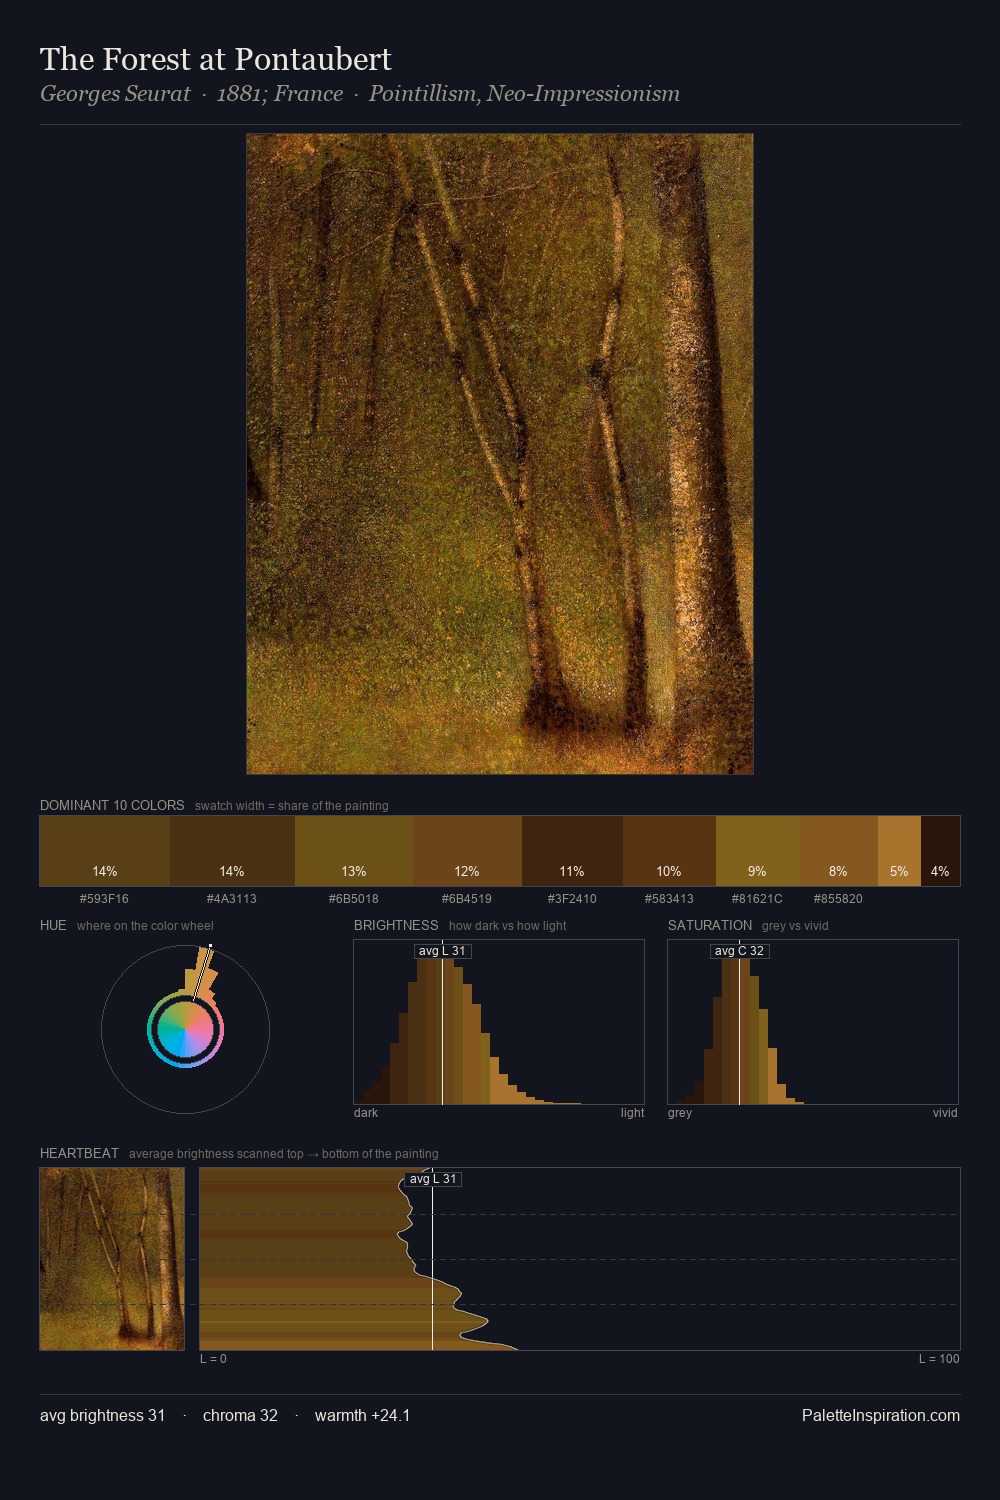Pick the 13% swatch #6B5018
The image size is (1000, 1500).
(x=354, y=851)
